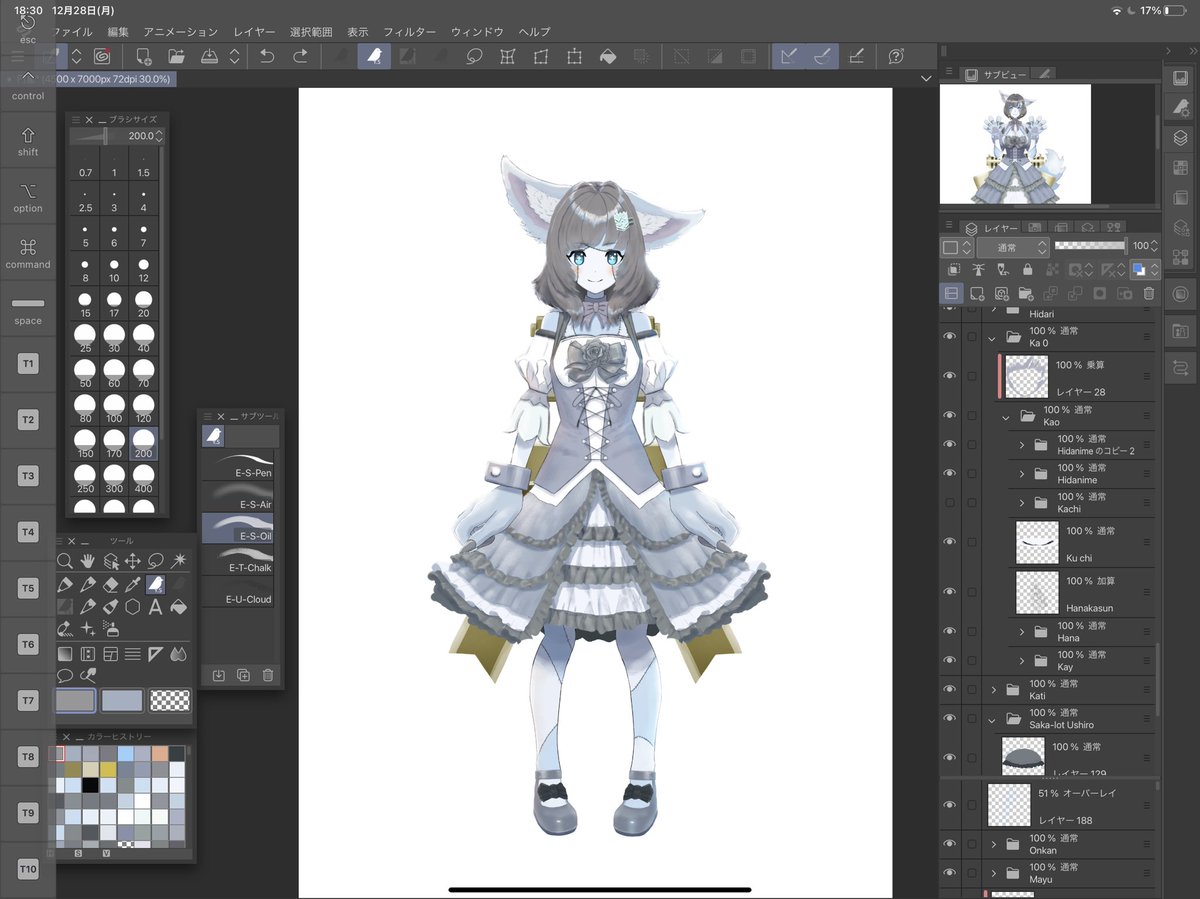Expand the Hidanime のコピー 2 folder
This screenshot has height=899, width=1200.
click(x=1022, y=445)
